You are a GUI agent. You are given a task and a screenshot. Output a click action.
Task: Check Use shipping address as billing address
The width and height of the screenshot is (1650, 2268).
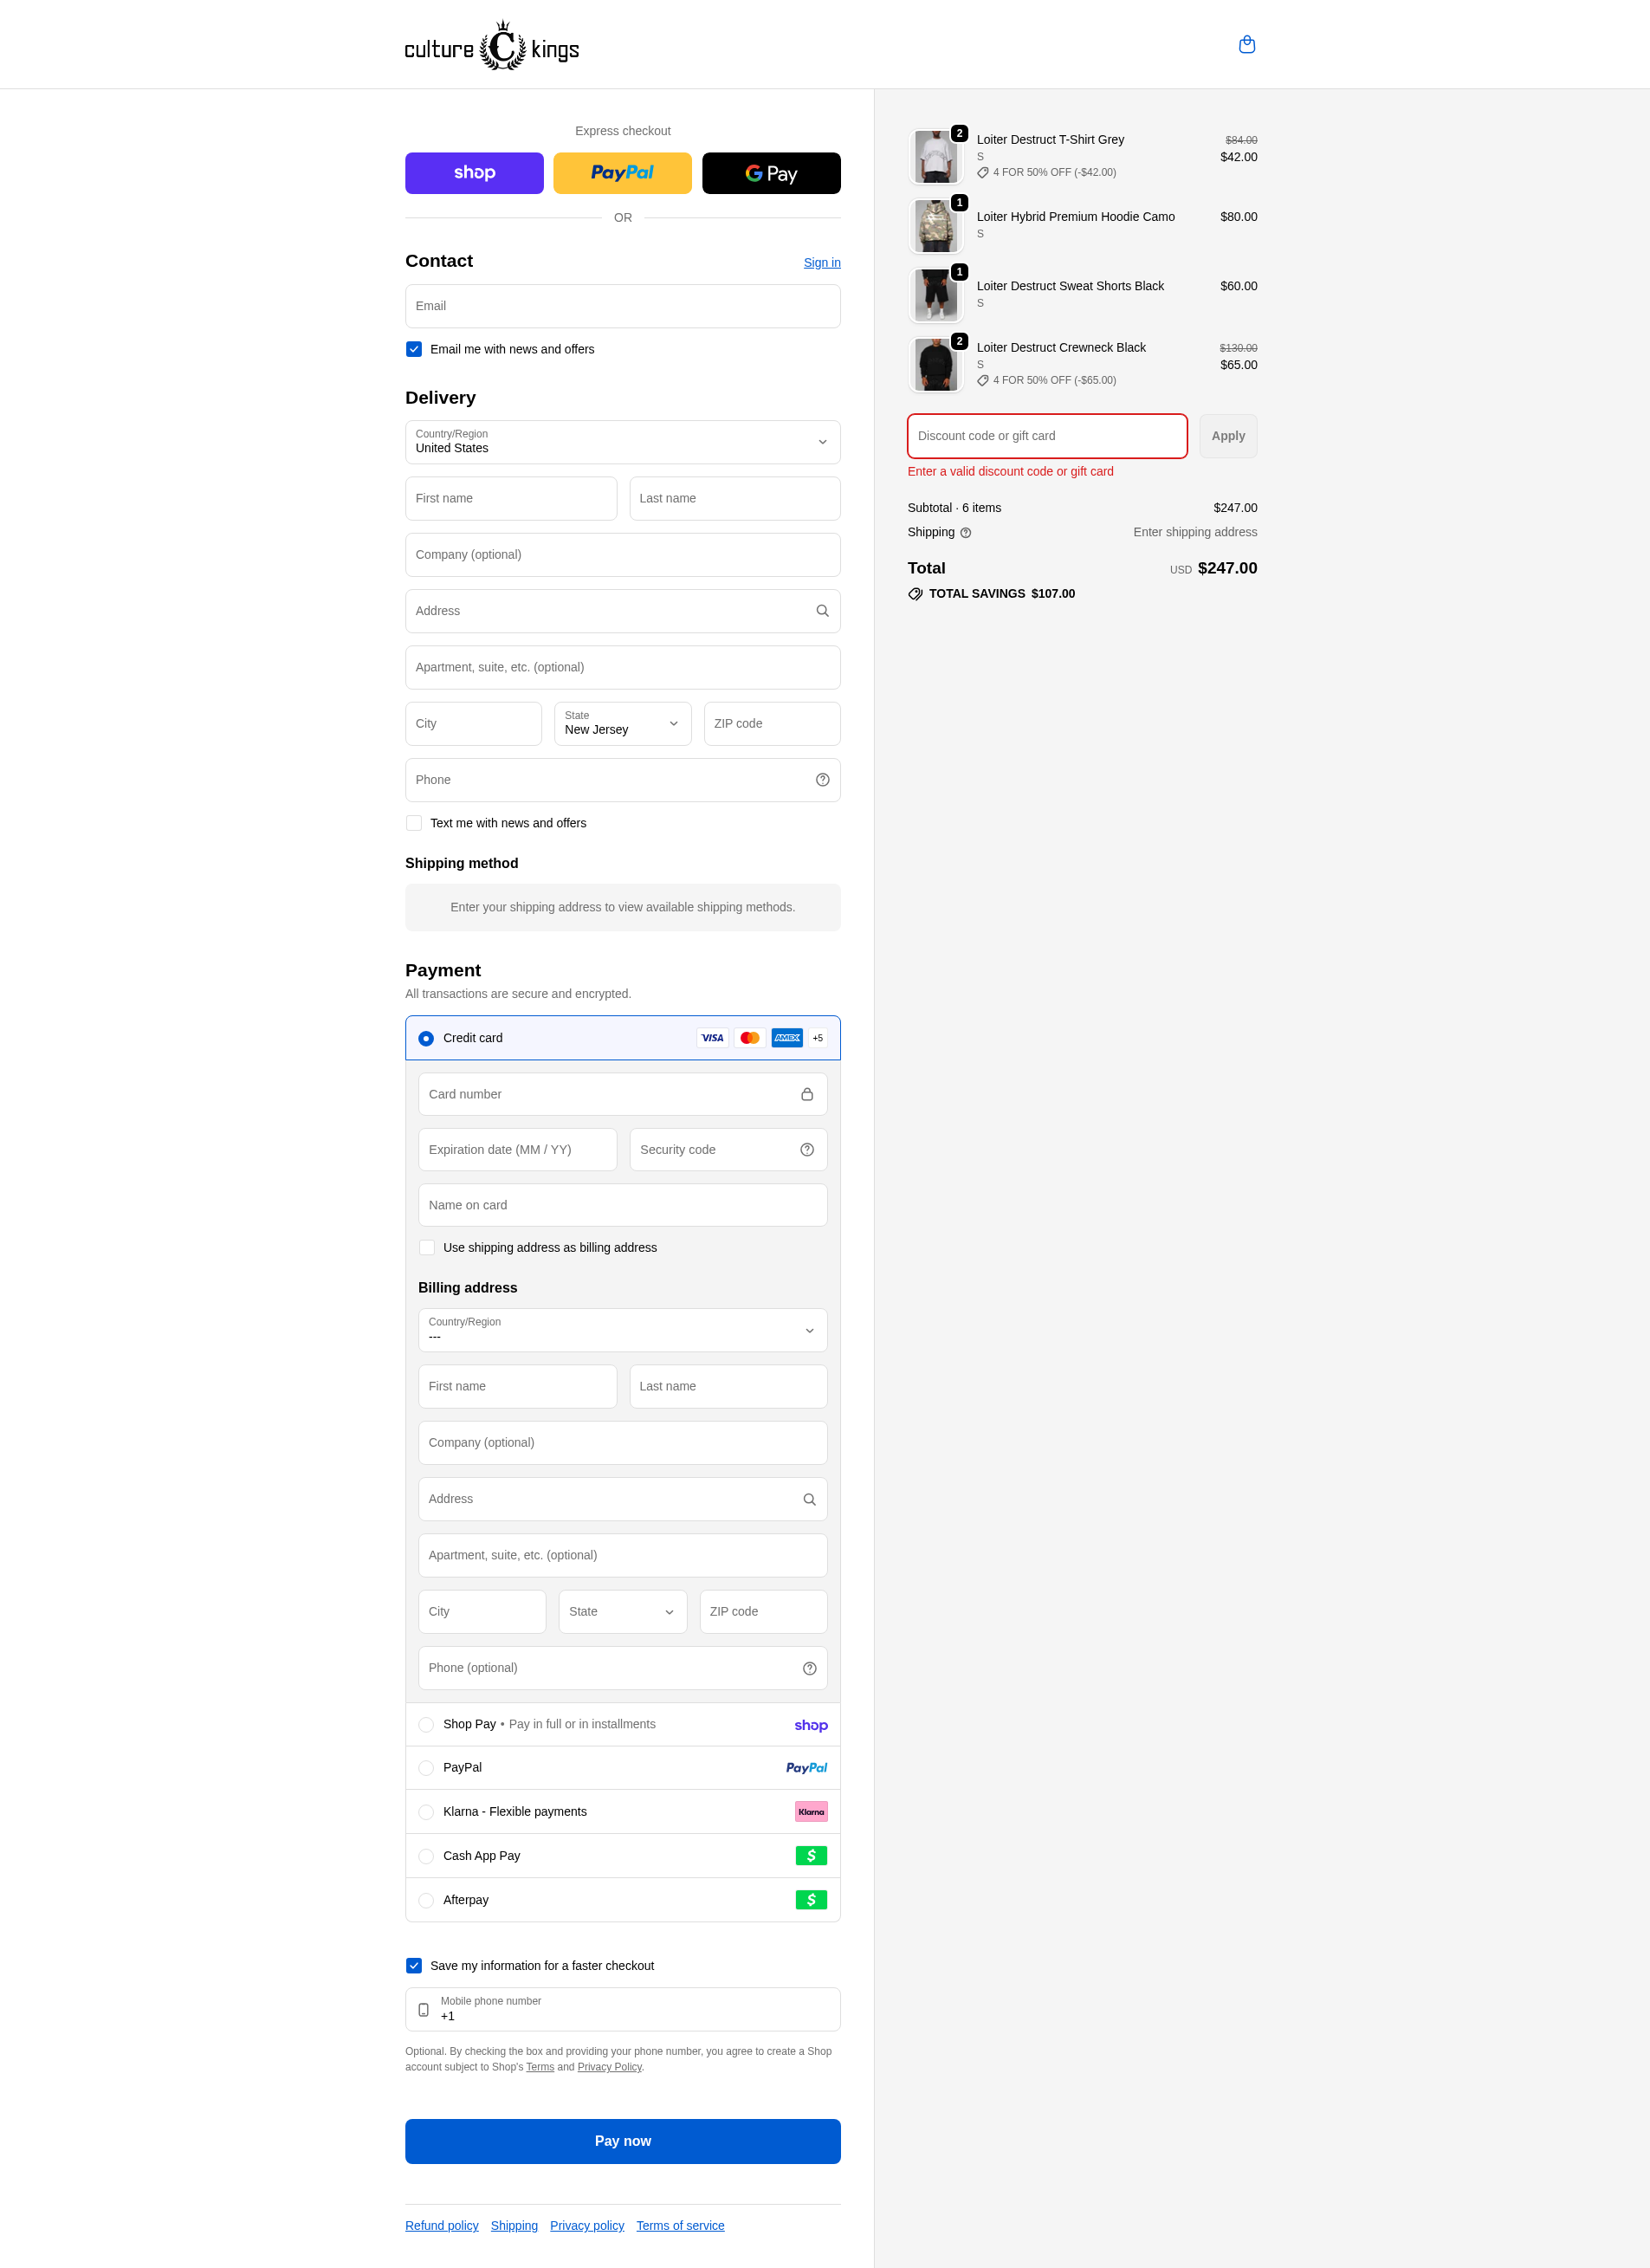pos(426,1247)
